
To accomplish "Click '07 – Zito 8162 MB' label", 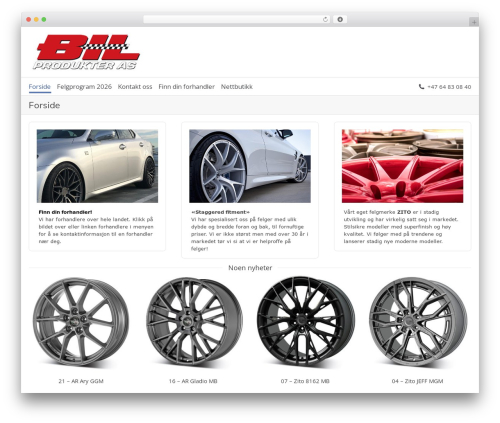I will (305, 381).
